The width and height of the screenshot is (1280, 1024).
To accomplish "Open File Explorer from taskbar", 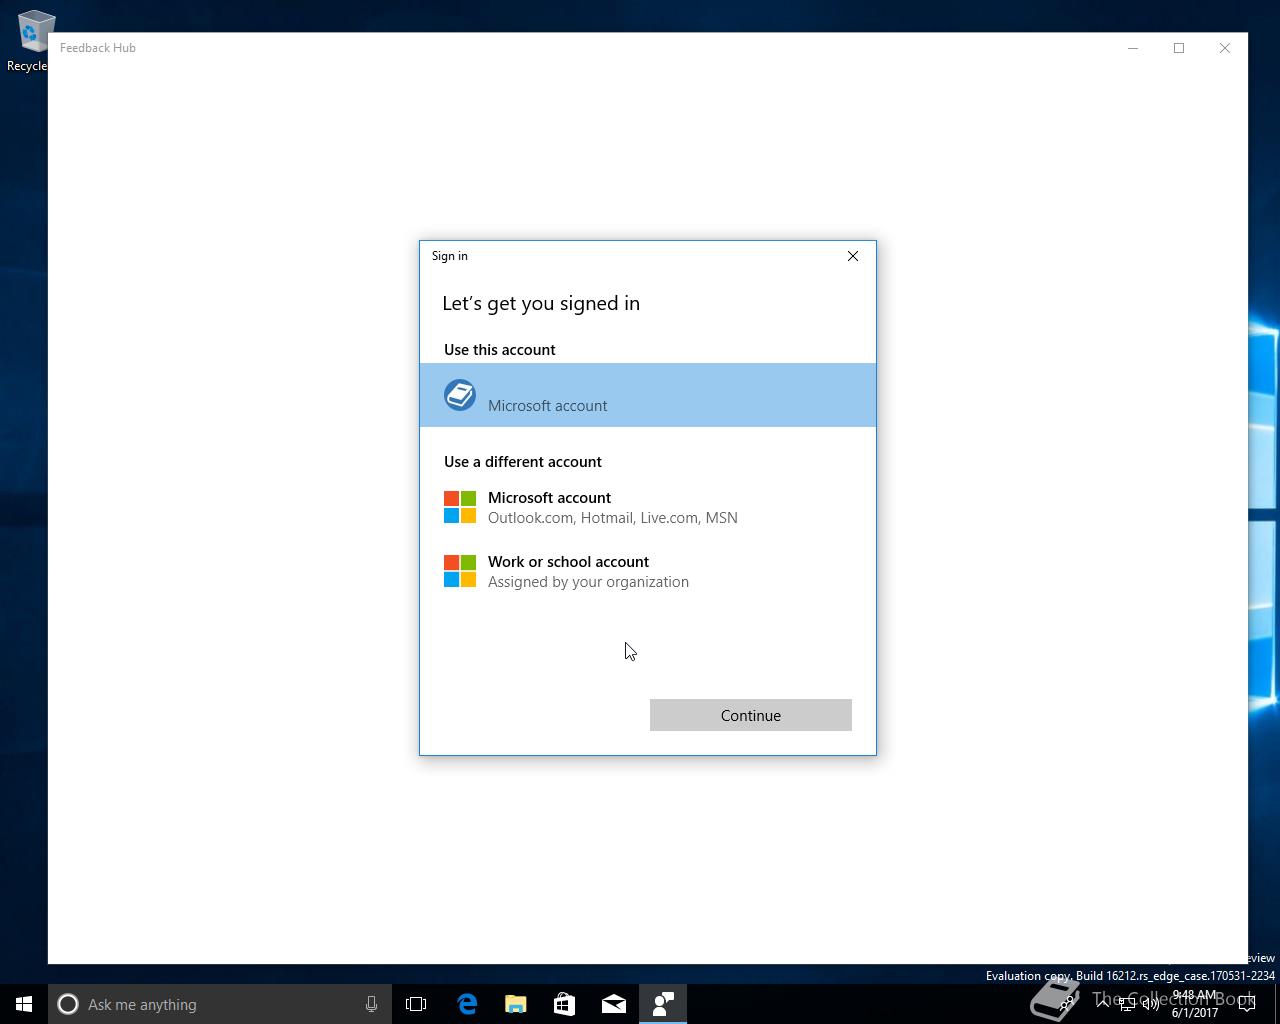I will (x=516, y=1004).
